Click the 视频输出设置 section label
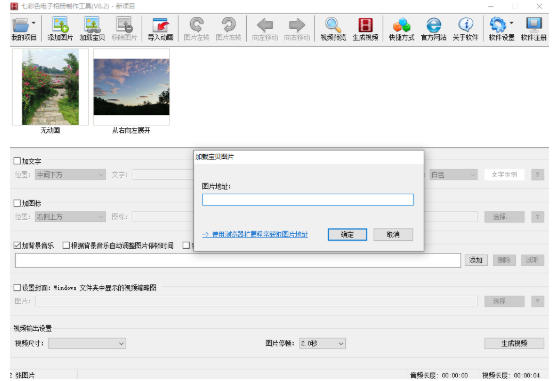The width and height of the screenshot is (555, 381). 33,328
